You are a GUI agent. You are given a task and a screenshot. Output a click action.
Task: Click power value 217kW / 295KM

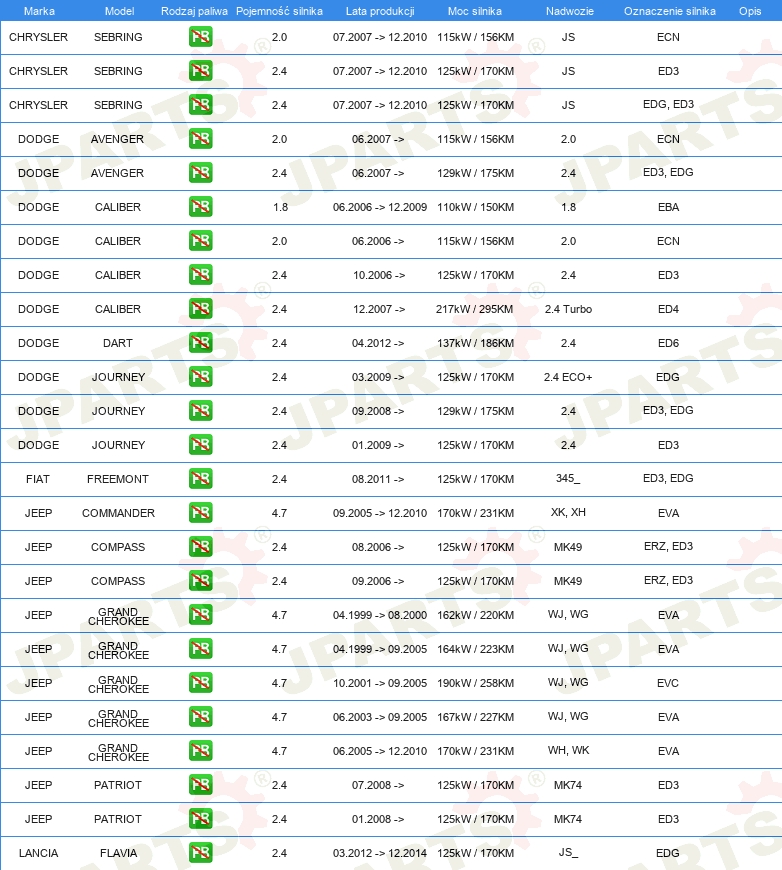[475, 309]
